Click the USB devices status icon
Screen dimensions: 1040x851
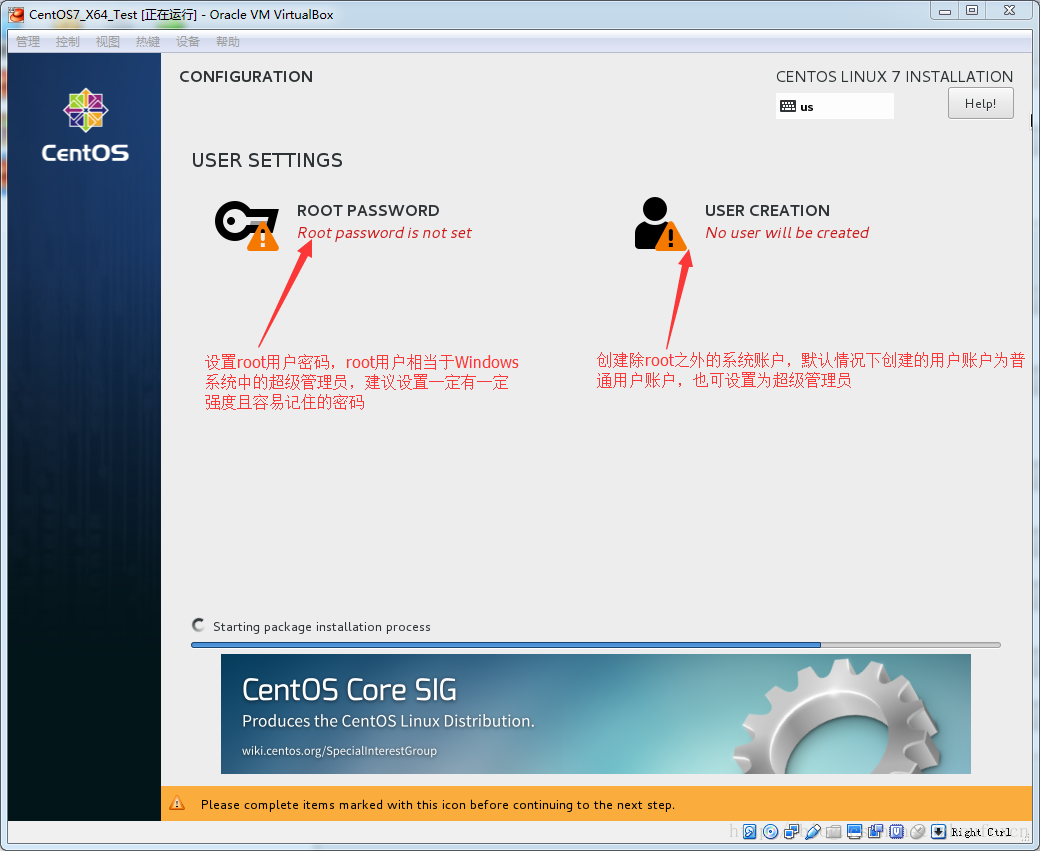[812, 831]
